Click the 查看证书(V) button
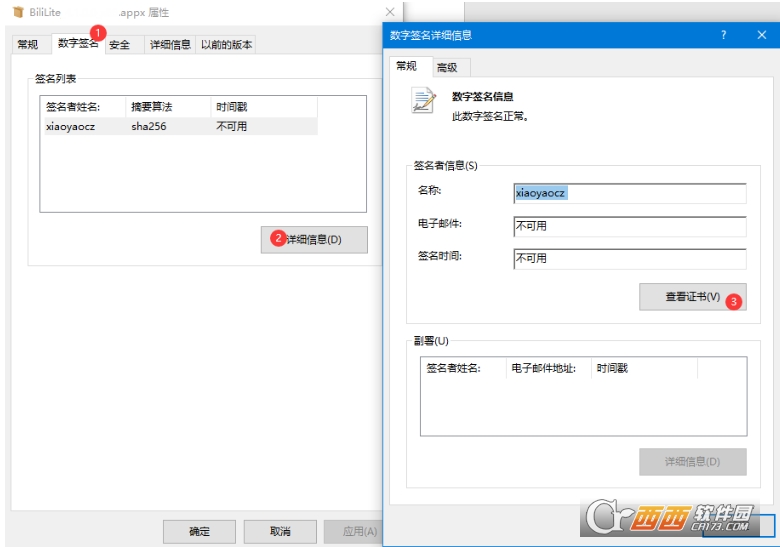 [x=692, y=297]
